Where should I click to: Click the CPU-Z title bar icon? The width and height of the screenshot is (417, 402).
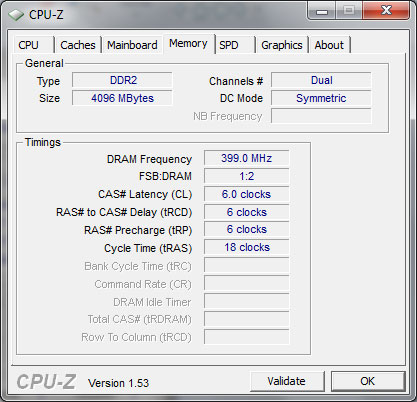(16, 15)
